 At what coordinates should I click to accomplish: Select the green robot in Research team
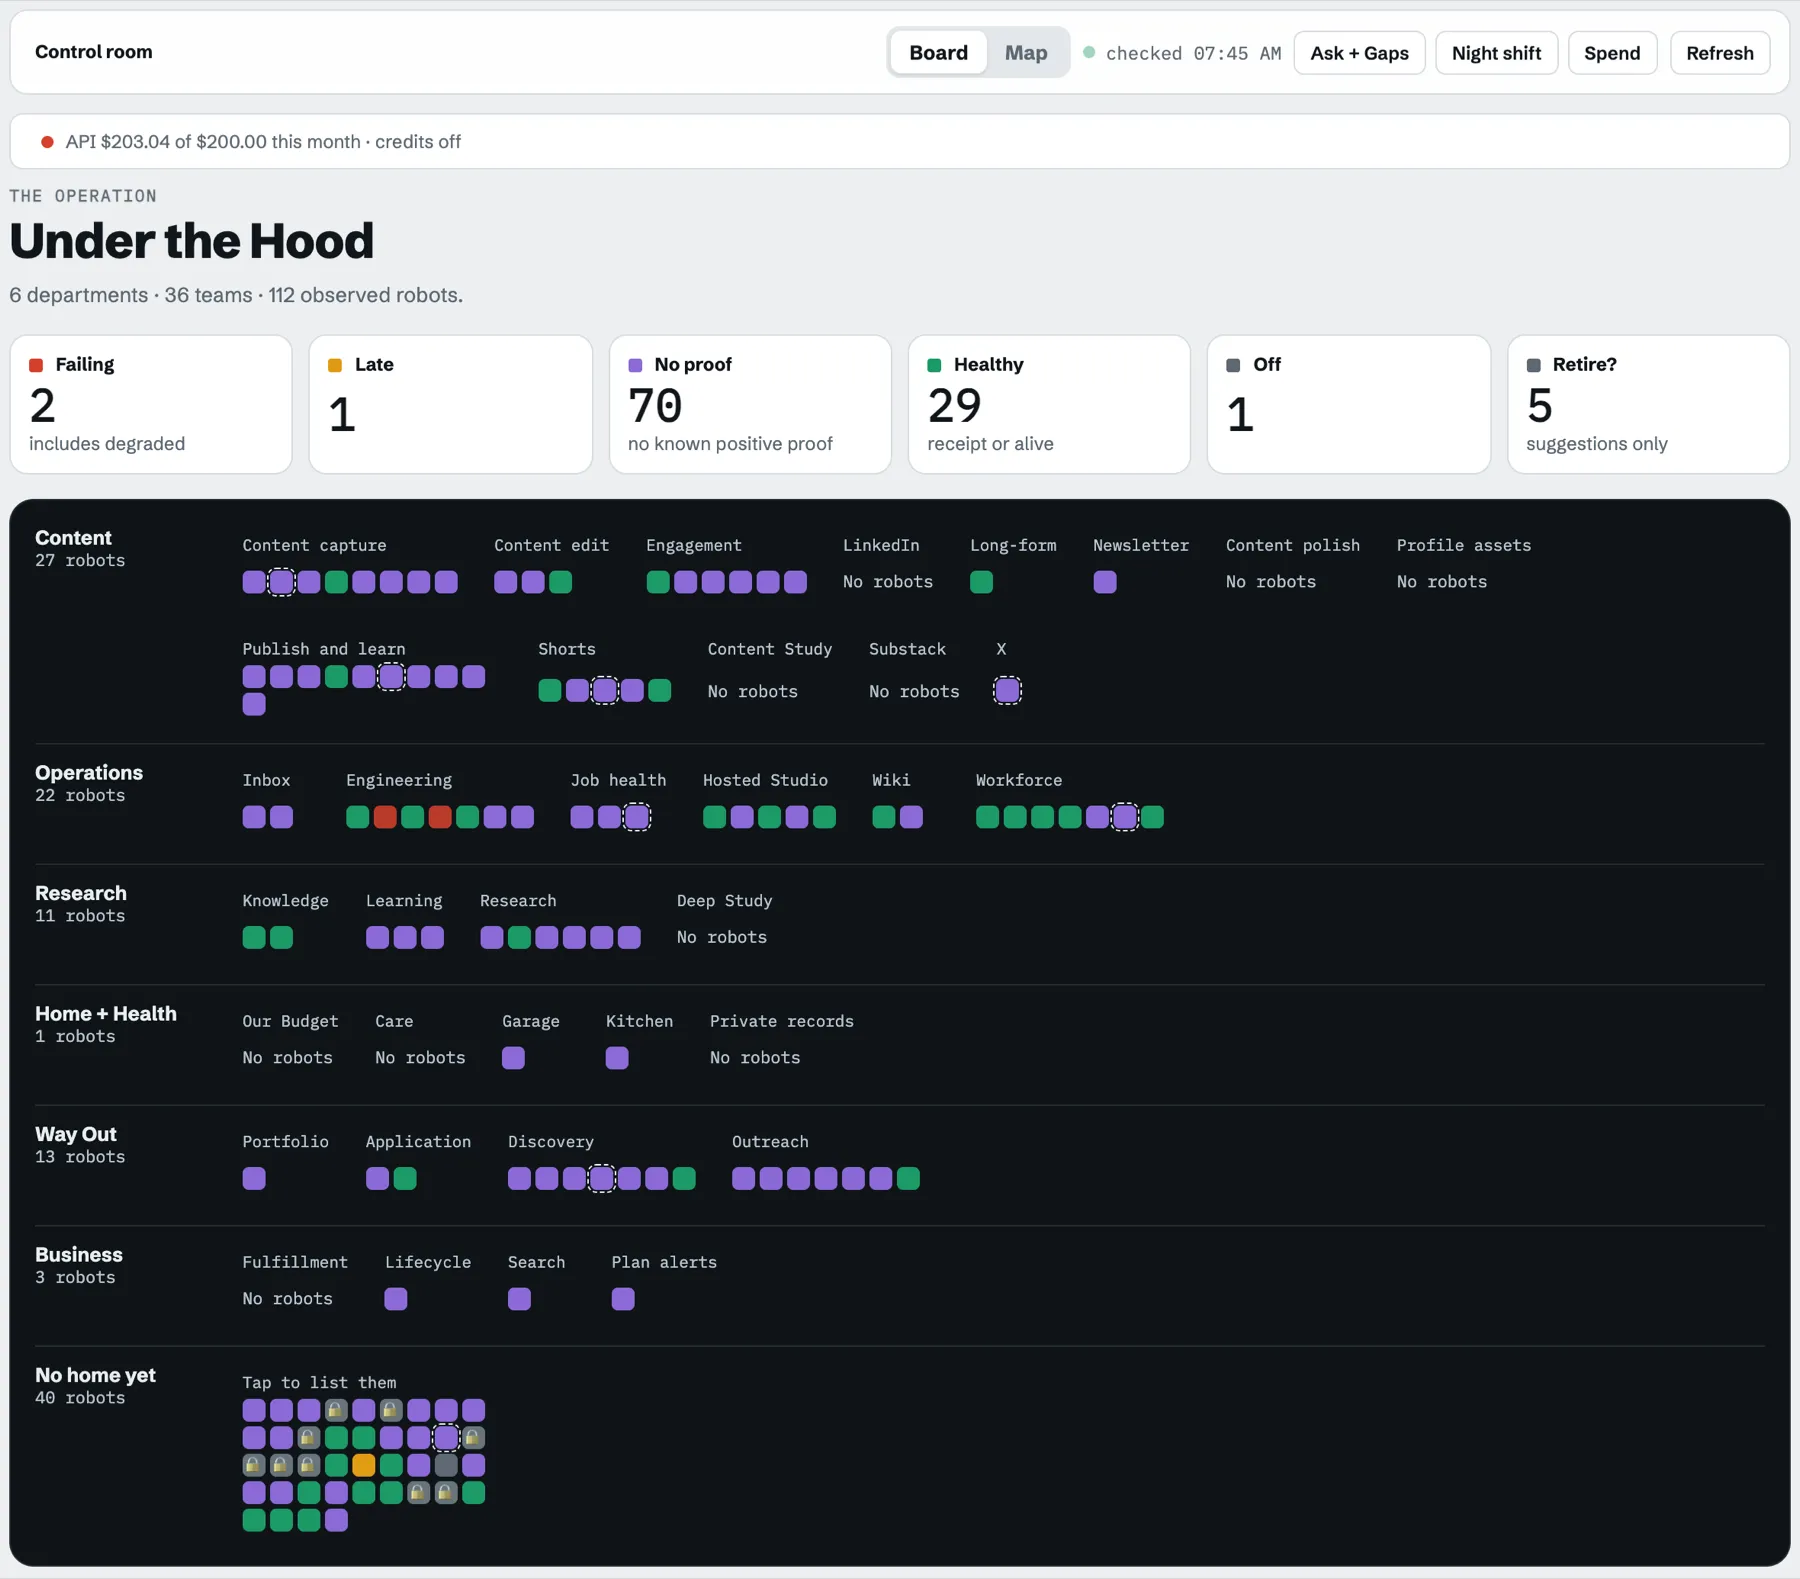pos(519,937)
